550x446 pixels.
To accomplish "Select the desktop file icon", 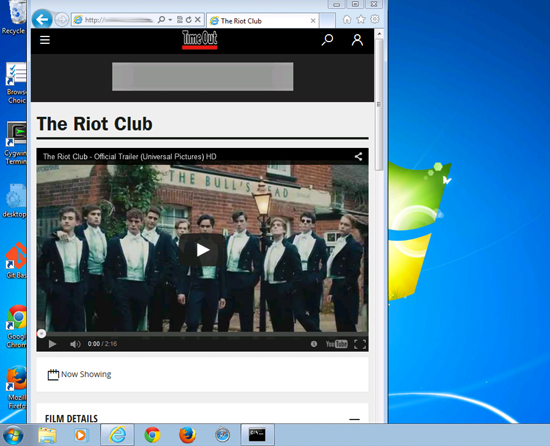I will tap(14, 201).
